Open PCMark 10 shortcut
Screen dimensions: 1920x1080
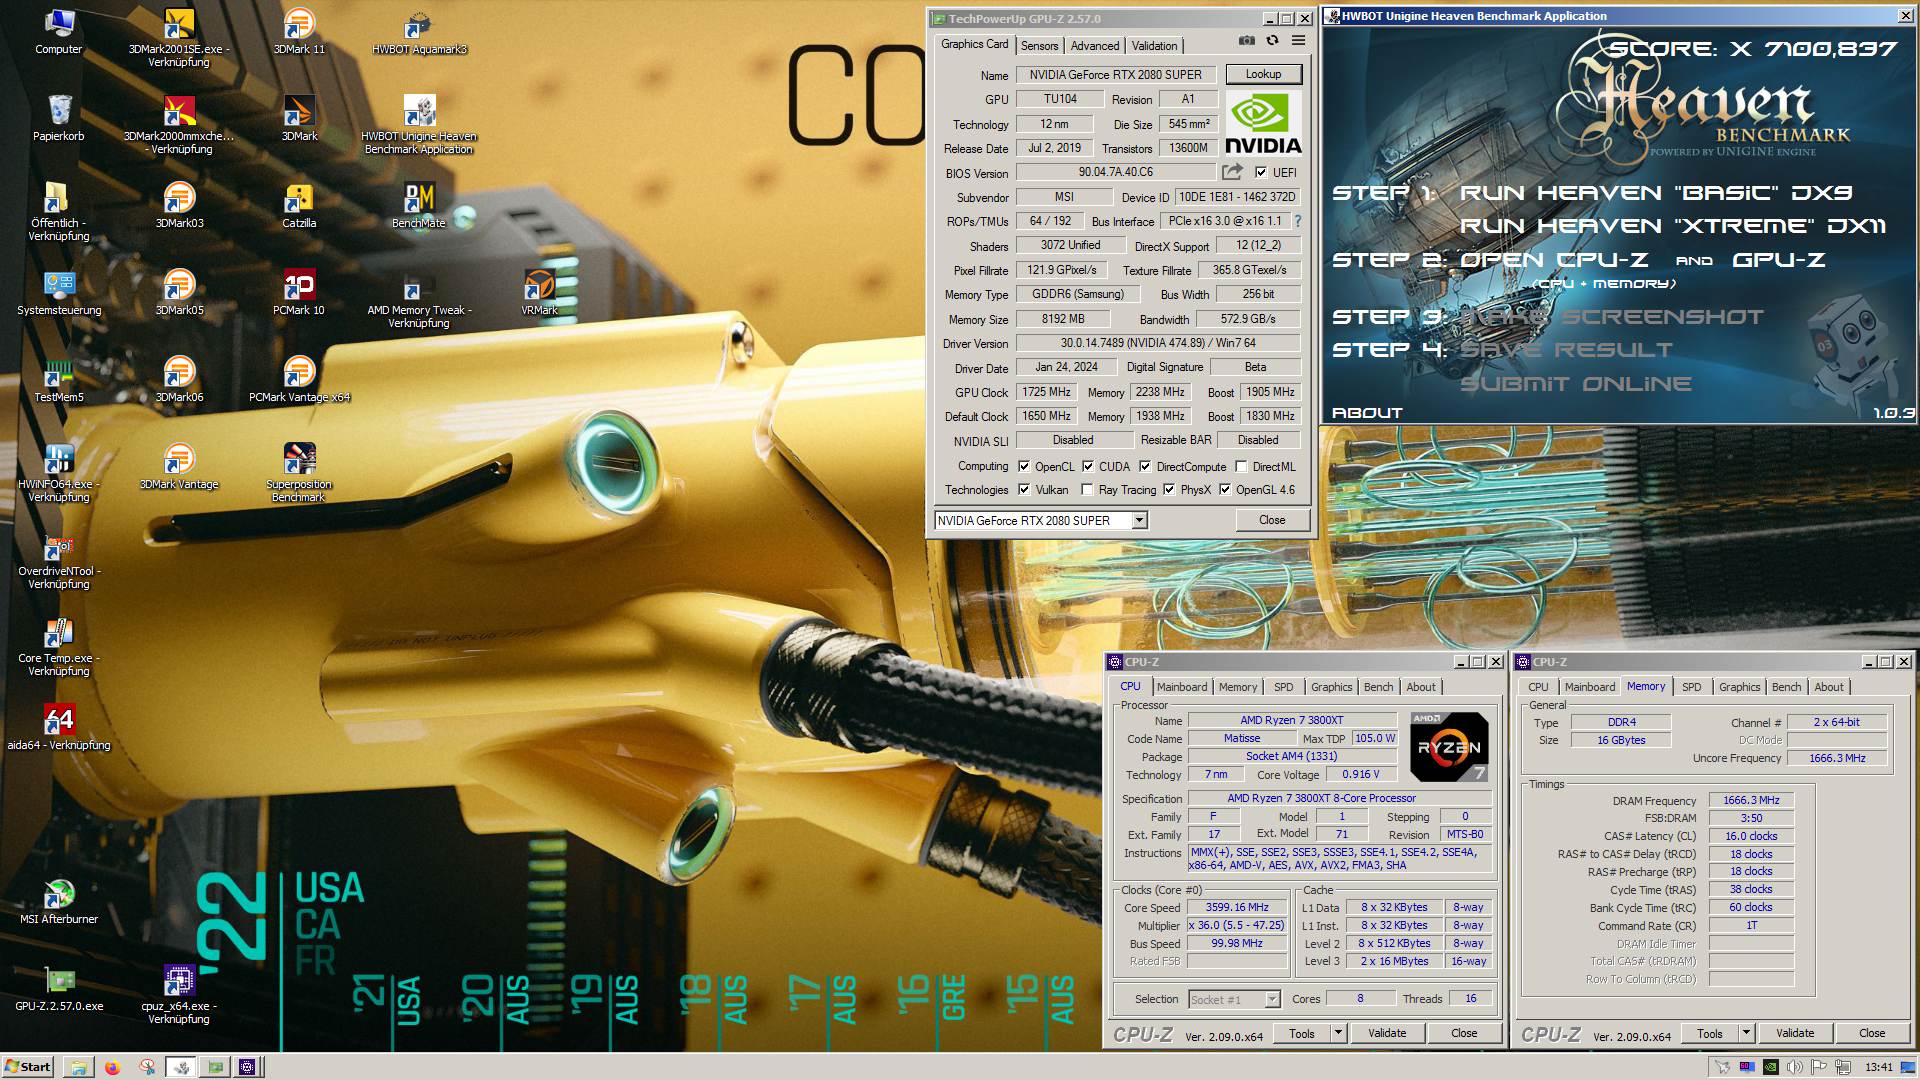299,291
